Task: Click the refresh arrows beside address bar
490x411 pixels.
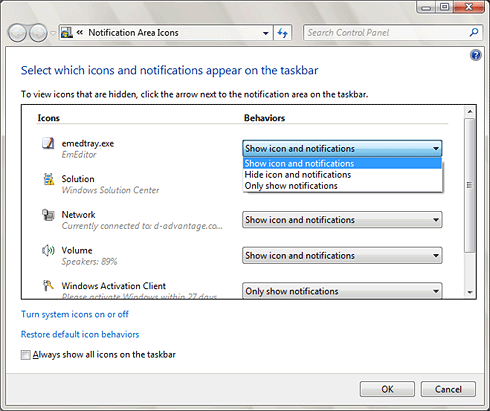Action: click(x=283, y=33)
